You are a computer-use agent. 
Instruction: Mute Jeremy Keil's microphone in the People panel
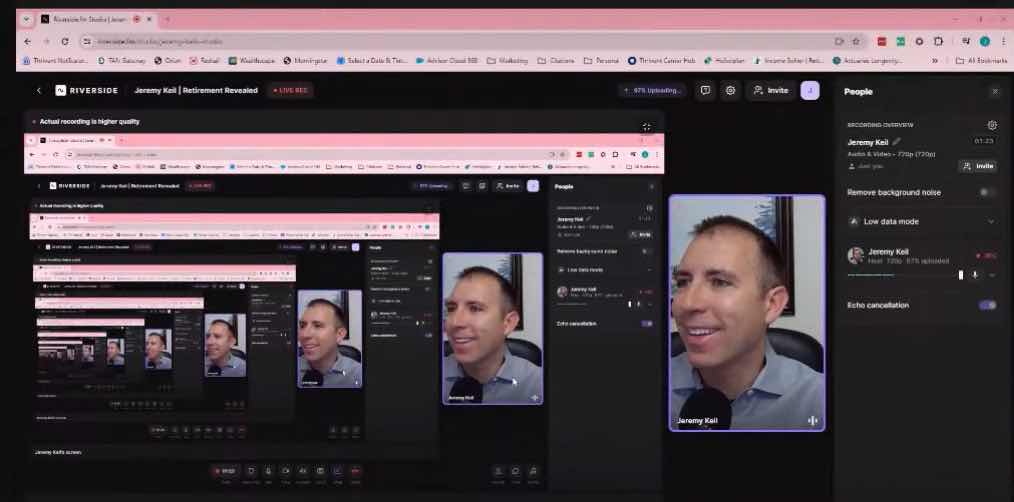[x=975, y=275]
